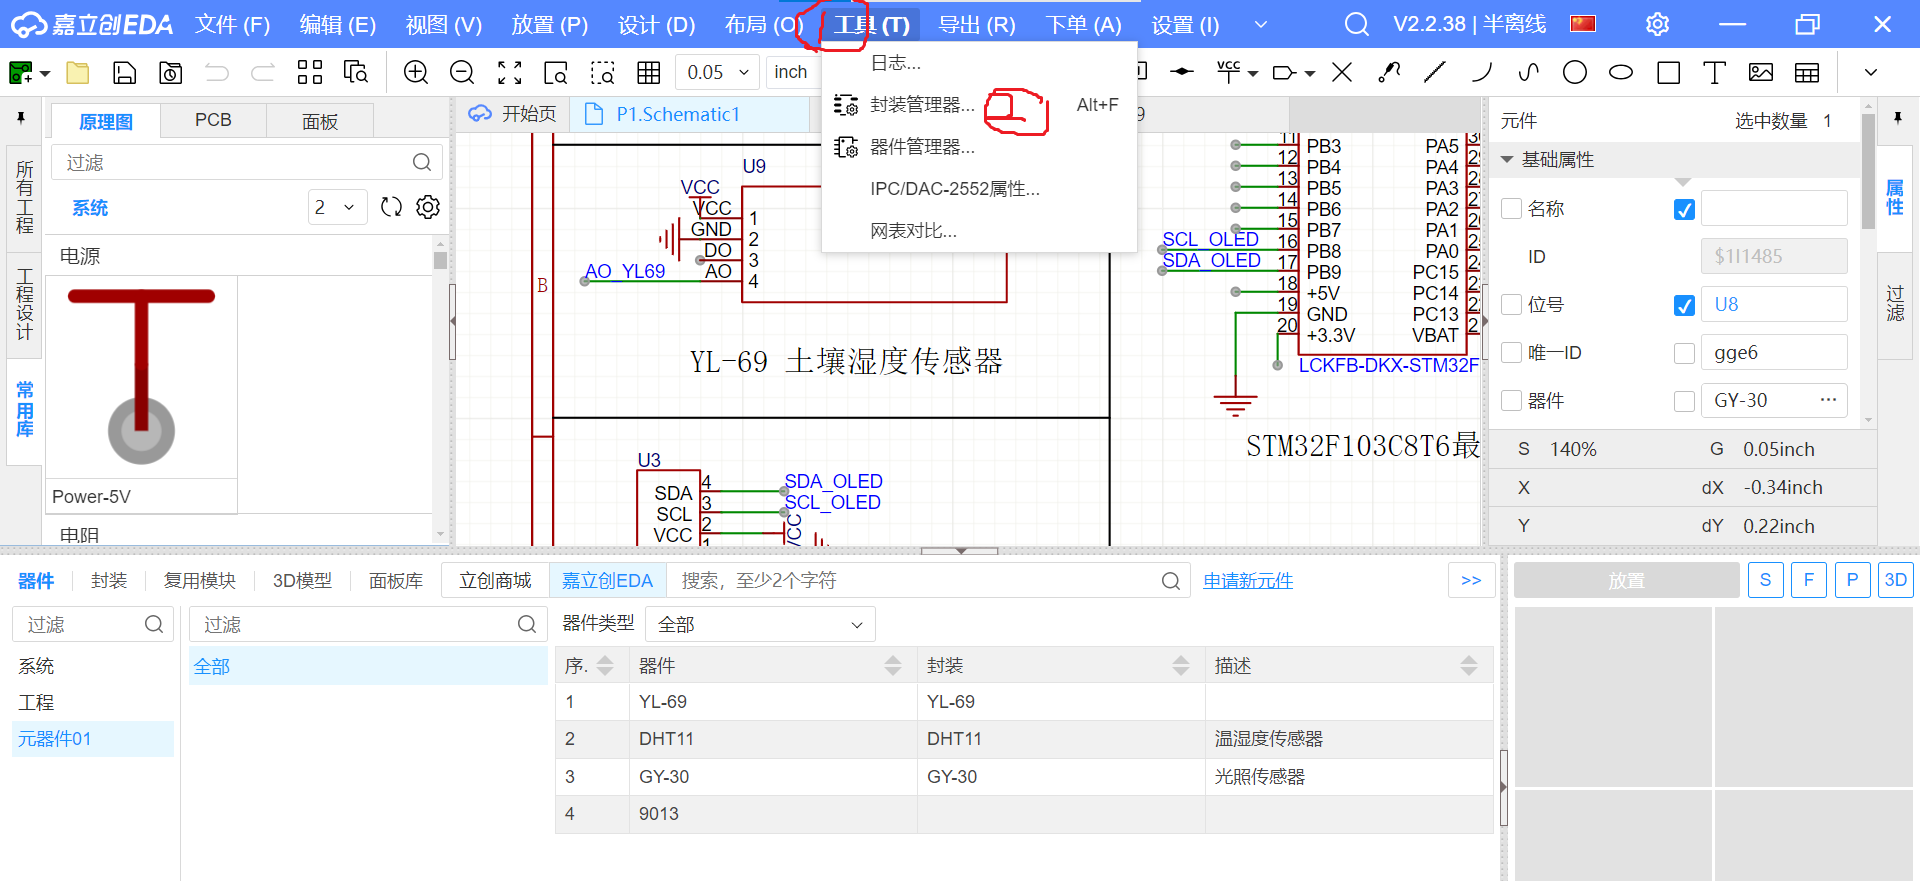
Task: Switch to the 3D模型 library tab
Action: [302, 581]
